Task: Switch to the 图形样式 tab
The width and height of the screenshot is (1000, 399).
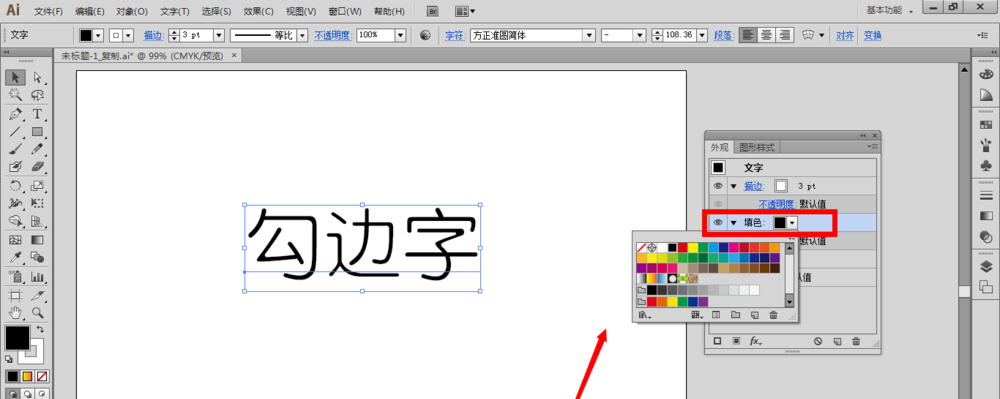Action: [757, 147]
